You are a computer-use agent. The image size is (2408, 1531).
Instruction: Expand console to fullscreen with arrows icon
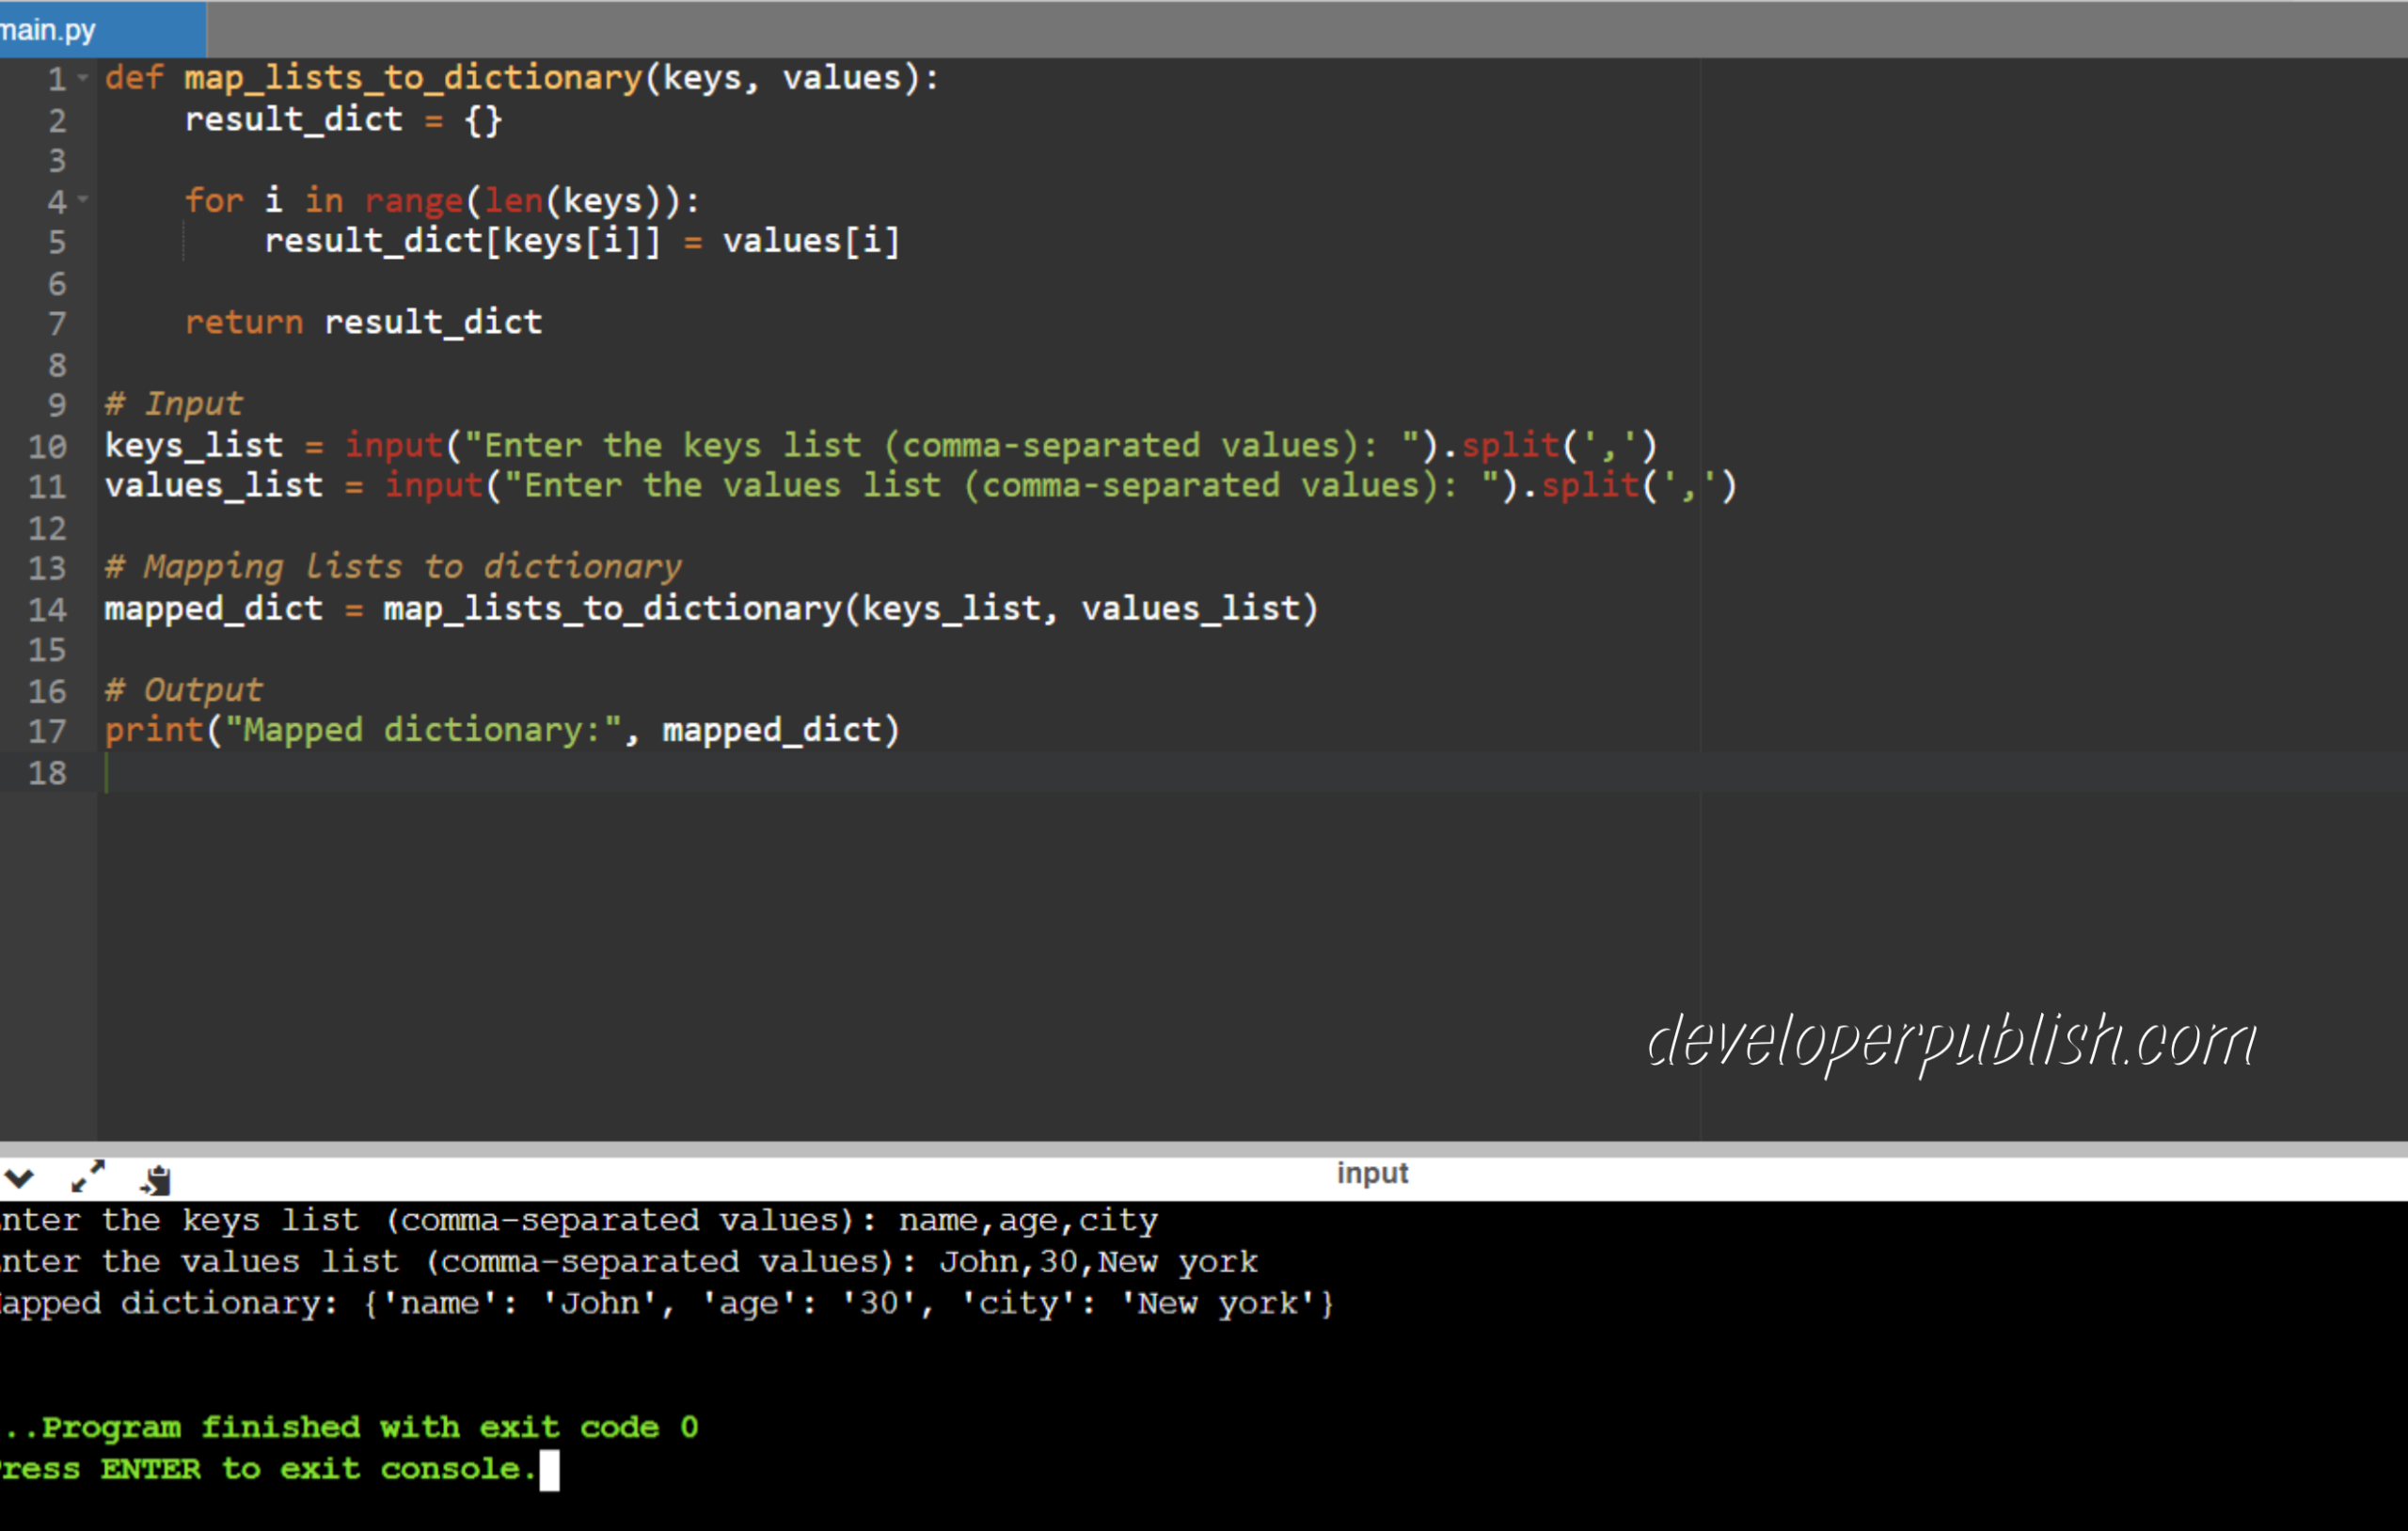pyautogui.click(x=88, y=1176)
